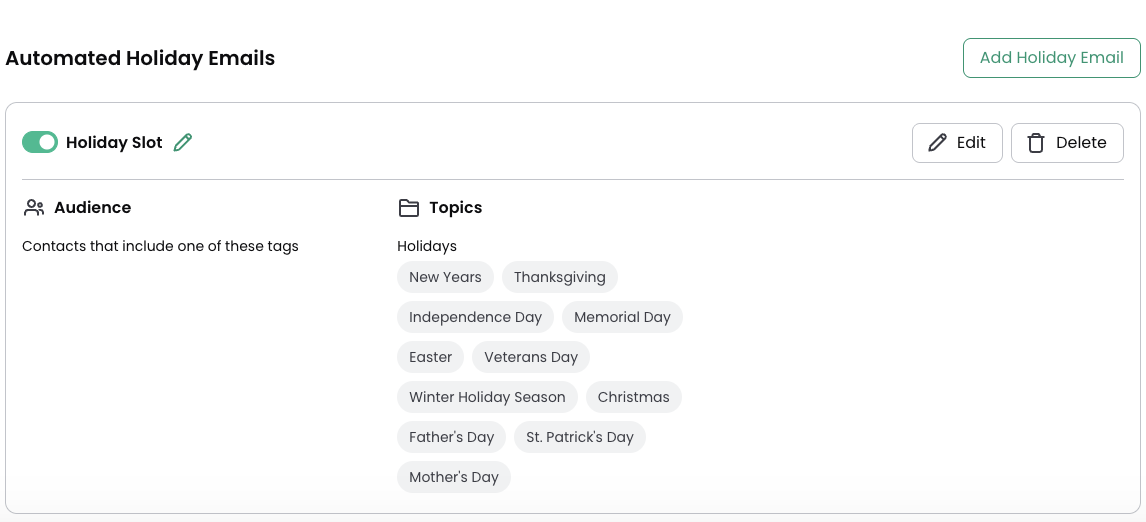Click the Delete button with trash icon
This screenshot has height=522, width=1146.
(x=1067, y=143)
